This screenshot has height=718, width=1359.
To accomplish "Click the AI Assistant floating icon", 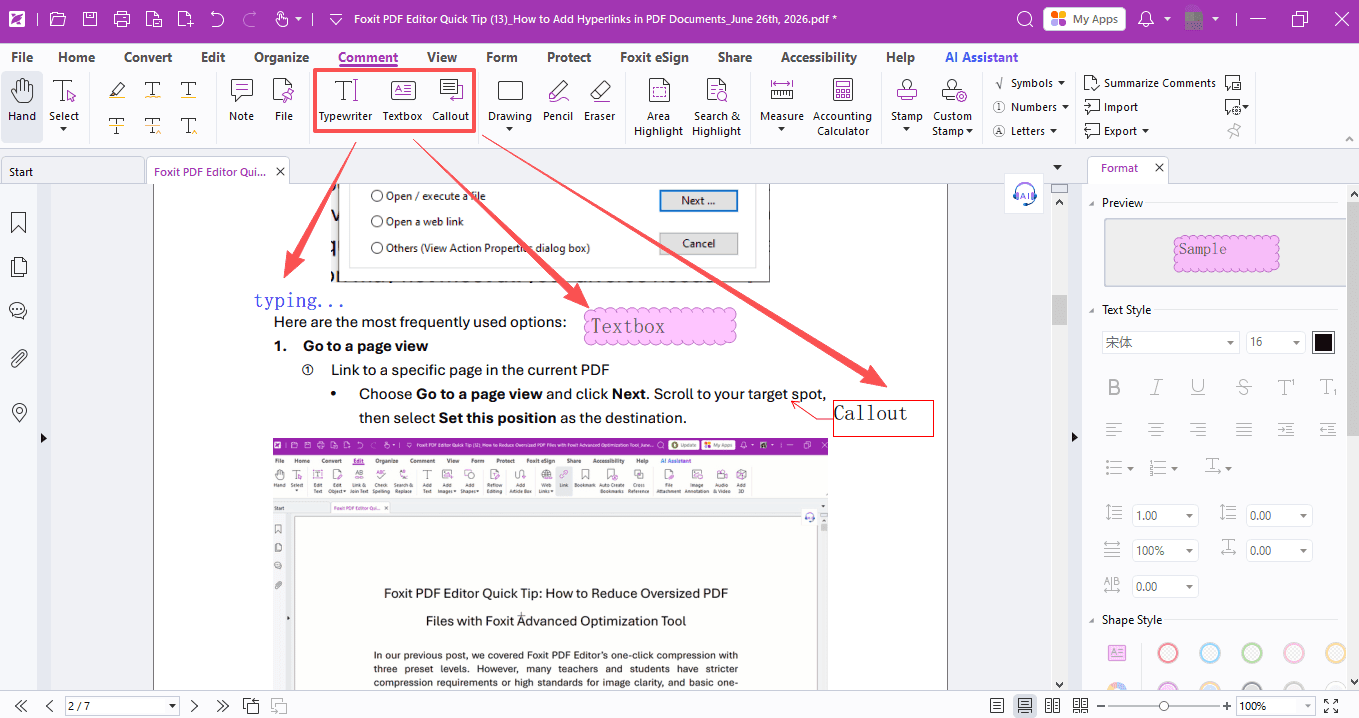I will coord(1025,194).
